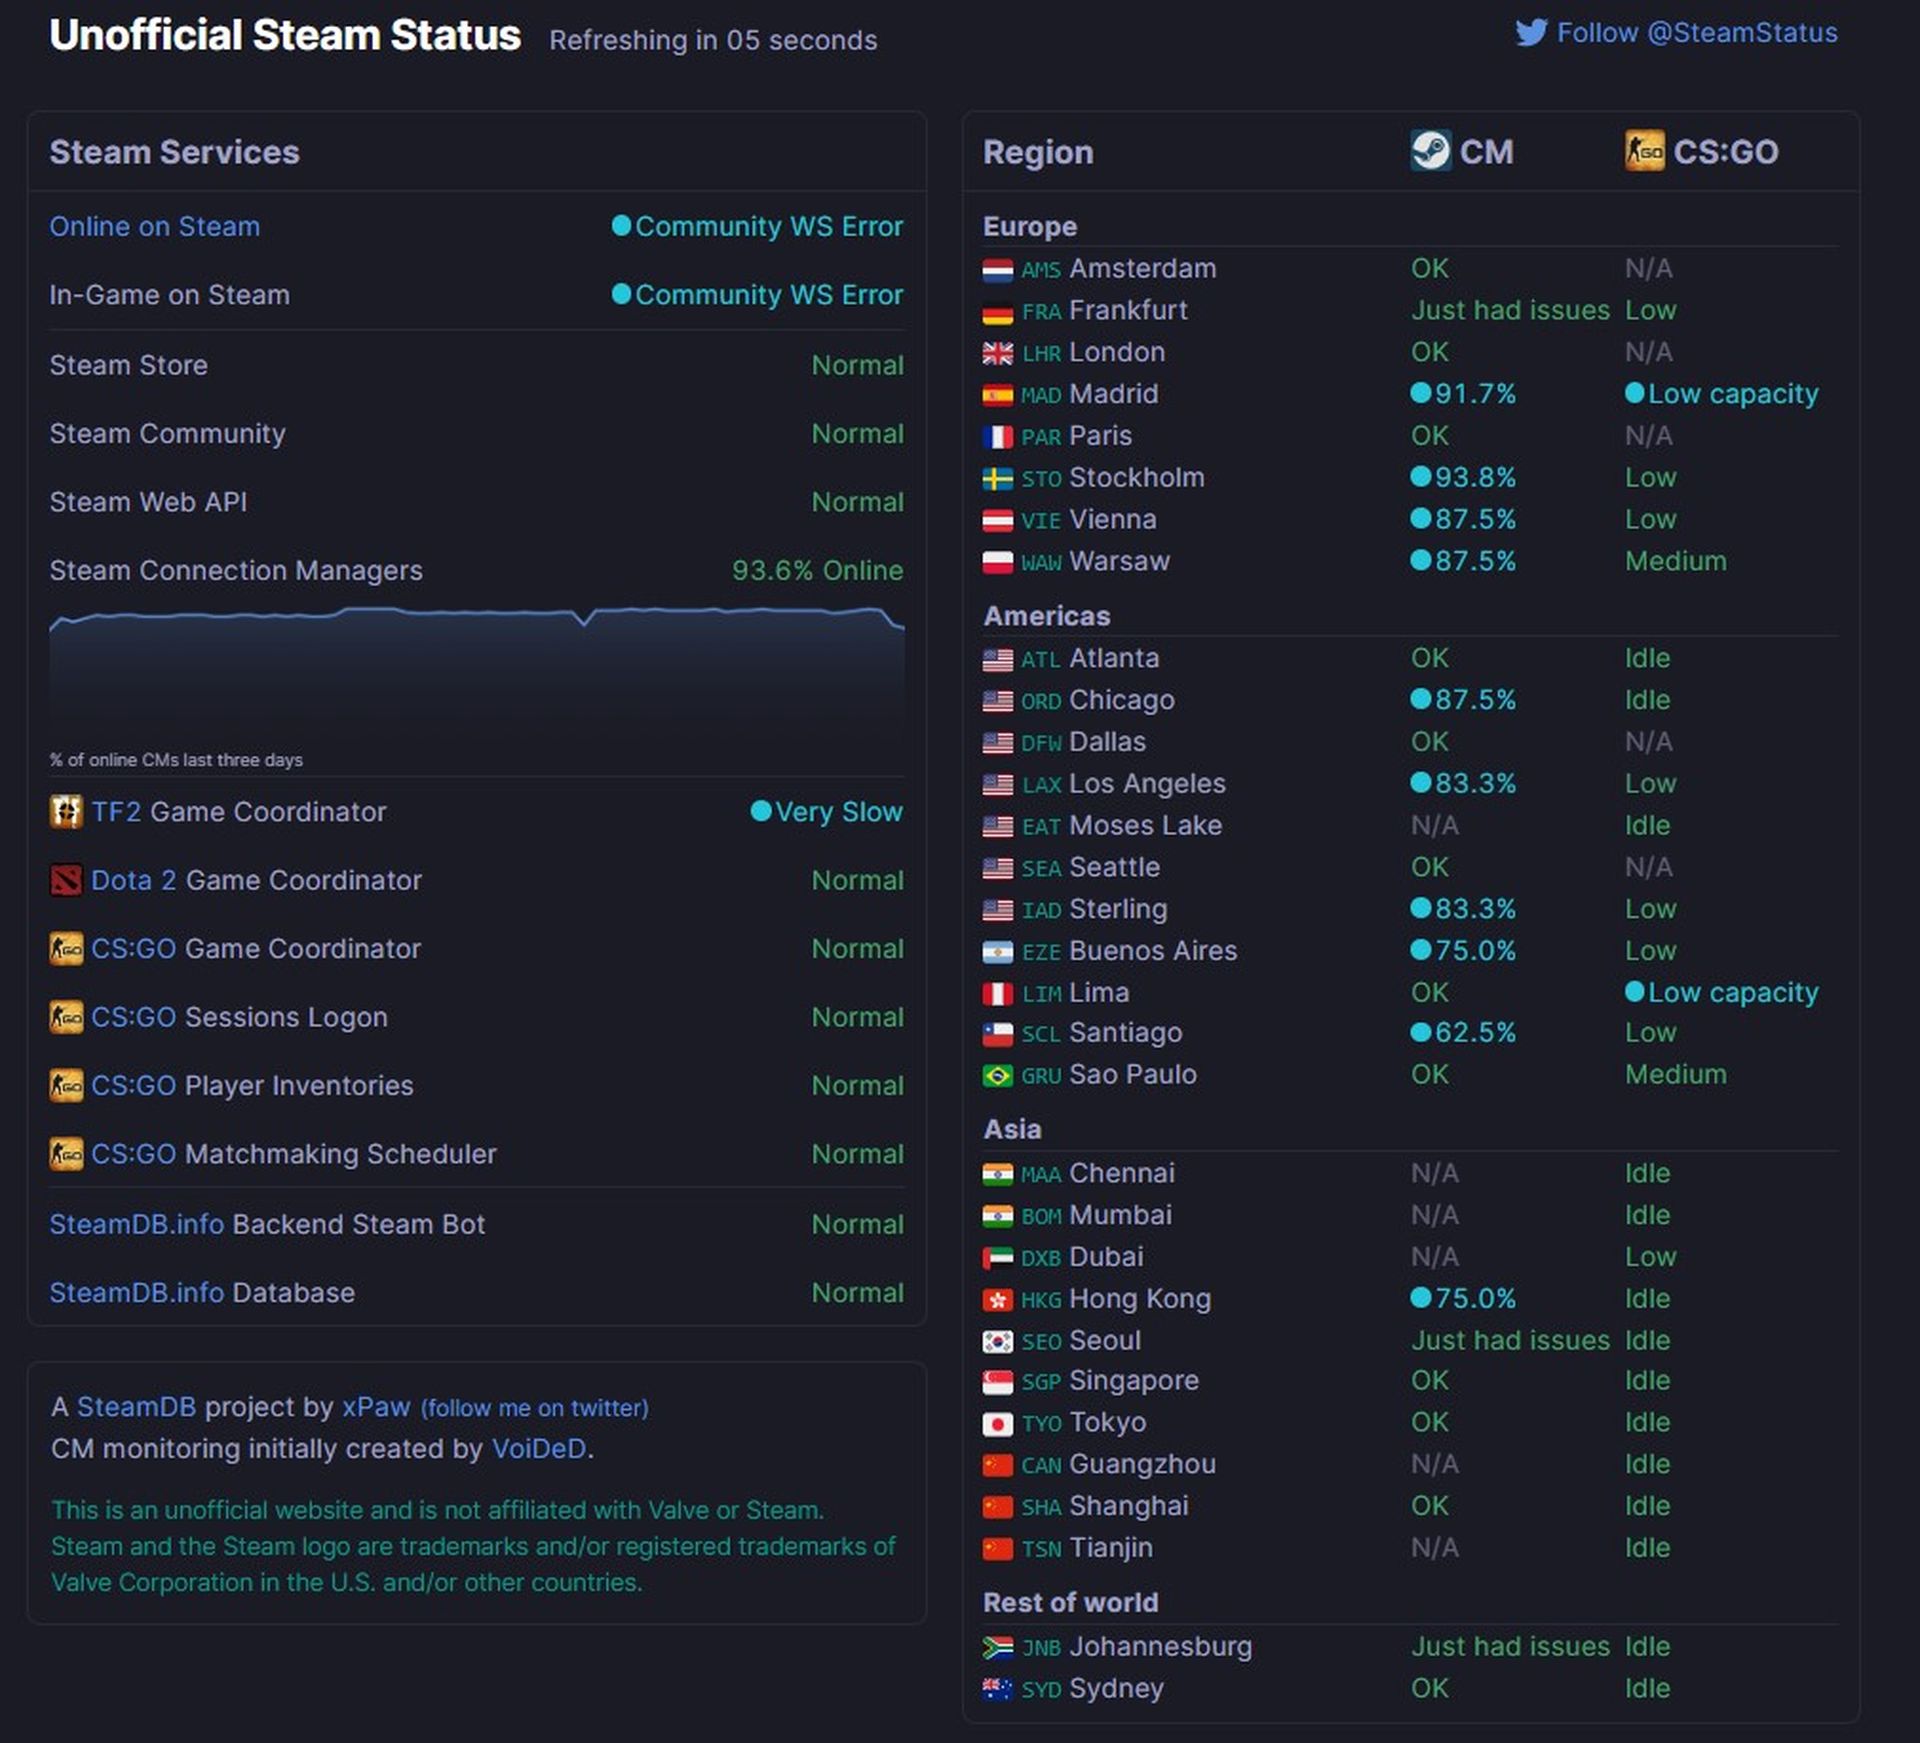Open the TF2 link
Viewport: 1920px width, 1743px height.
pos(116,811)
